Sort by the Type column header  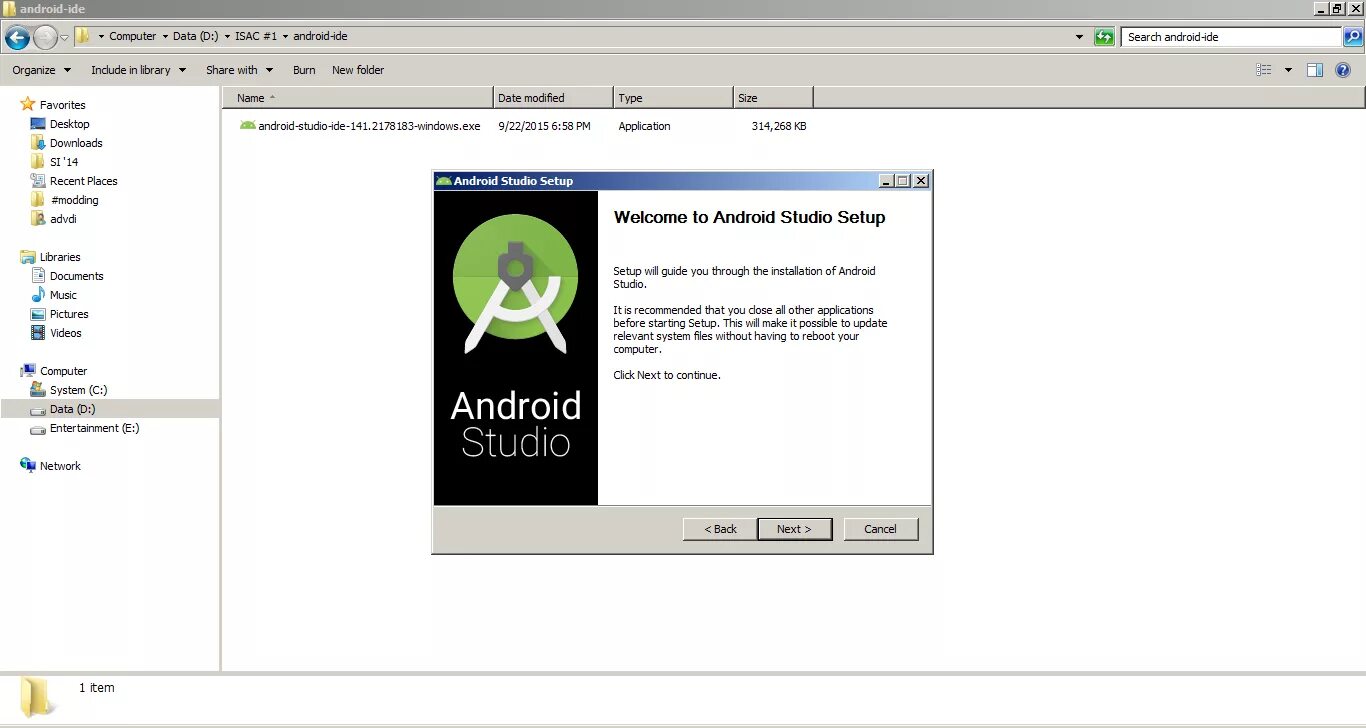[x=673, y=98]
